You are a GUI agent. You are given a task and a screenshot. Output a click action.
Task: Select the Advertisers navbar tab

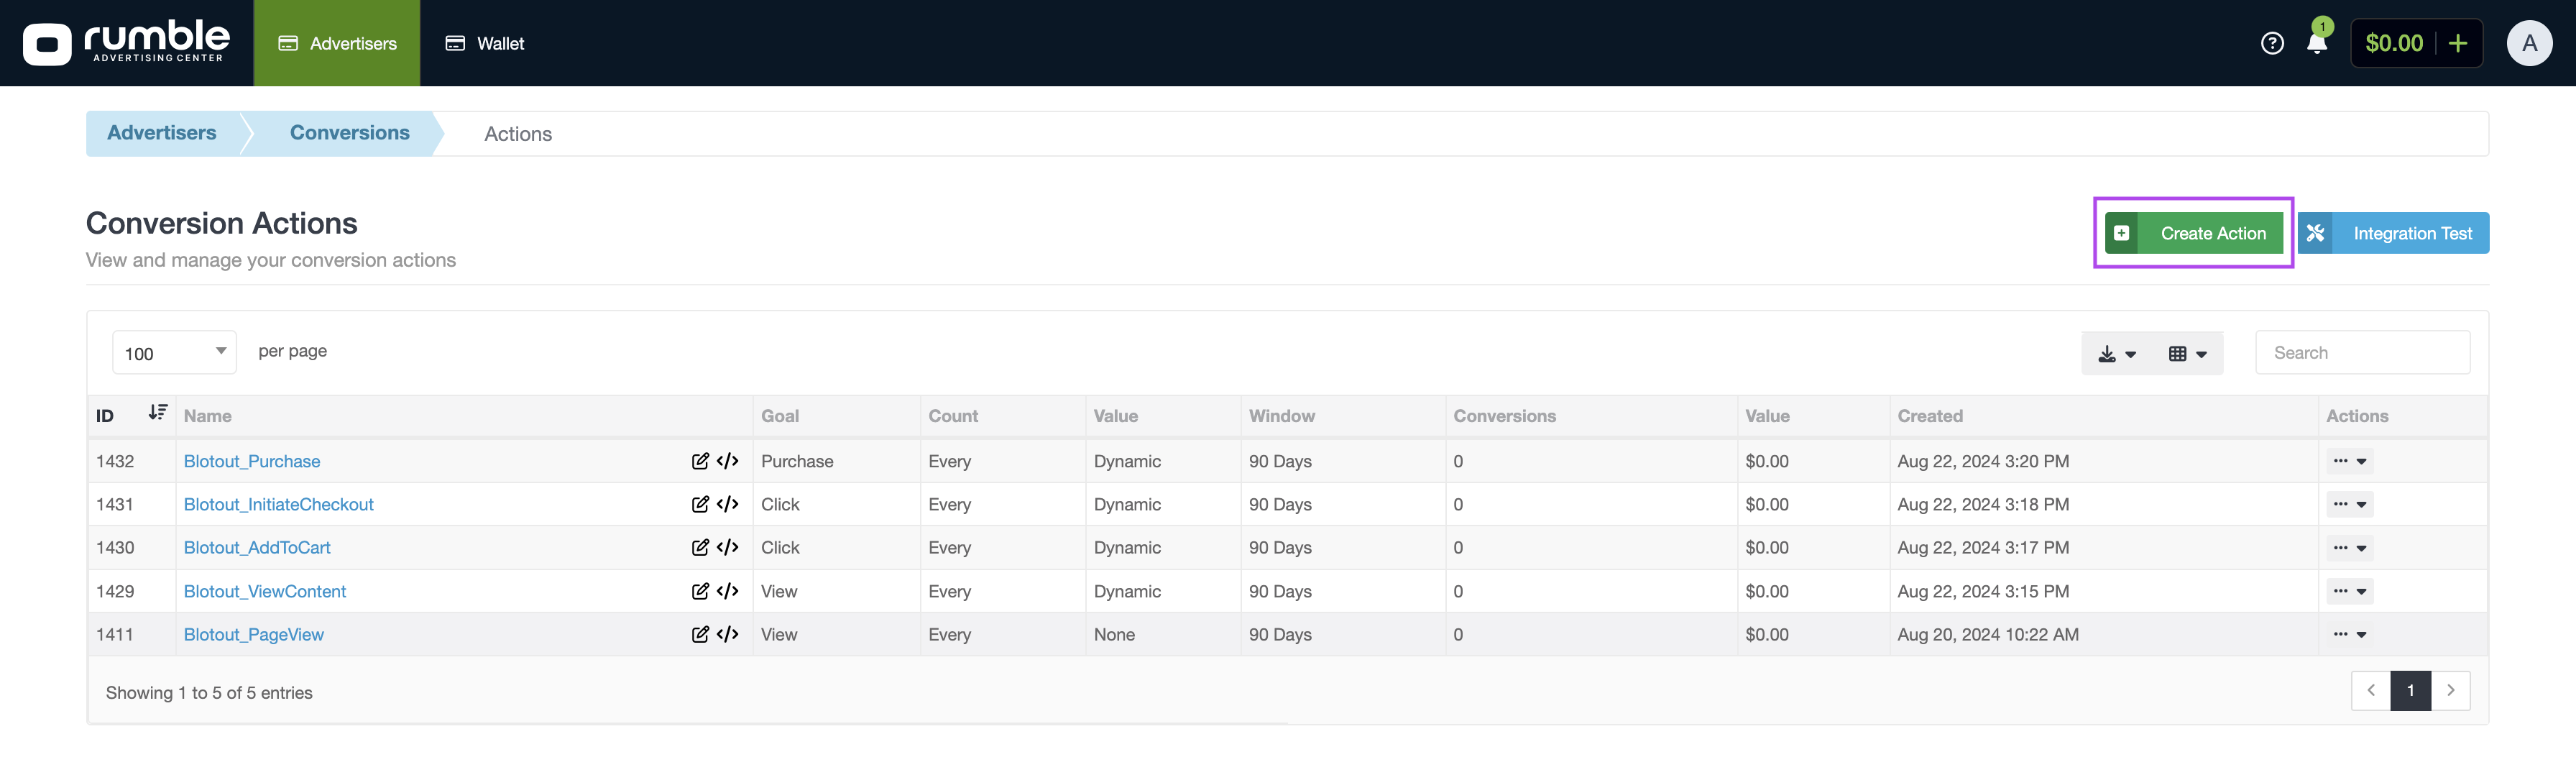tap(337, 43)
